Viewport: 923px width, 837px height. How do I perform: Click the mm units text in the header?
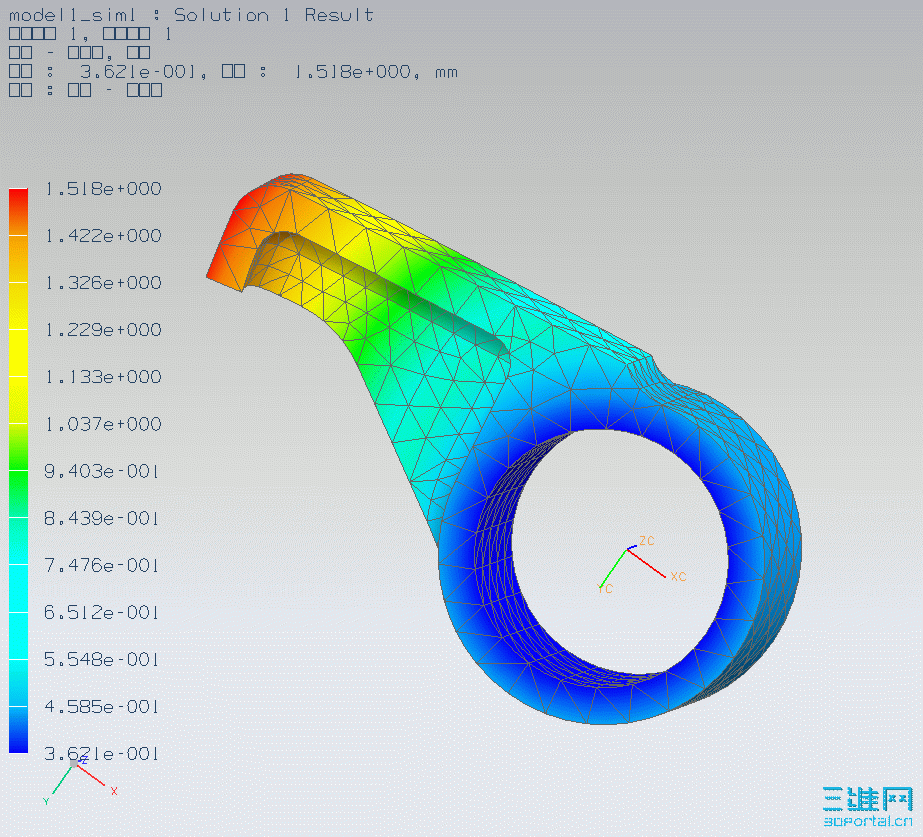(x=445, y=71)
